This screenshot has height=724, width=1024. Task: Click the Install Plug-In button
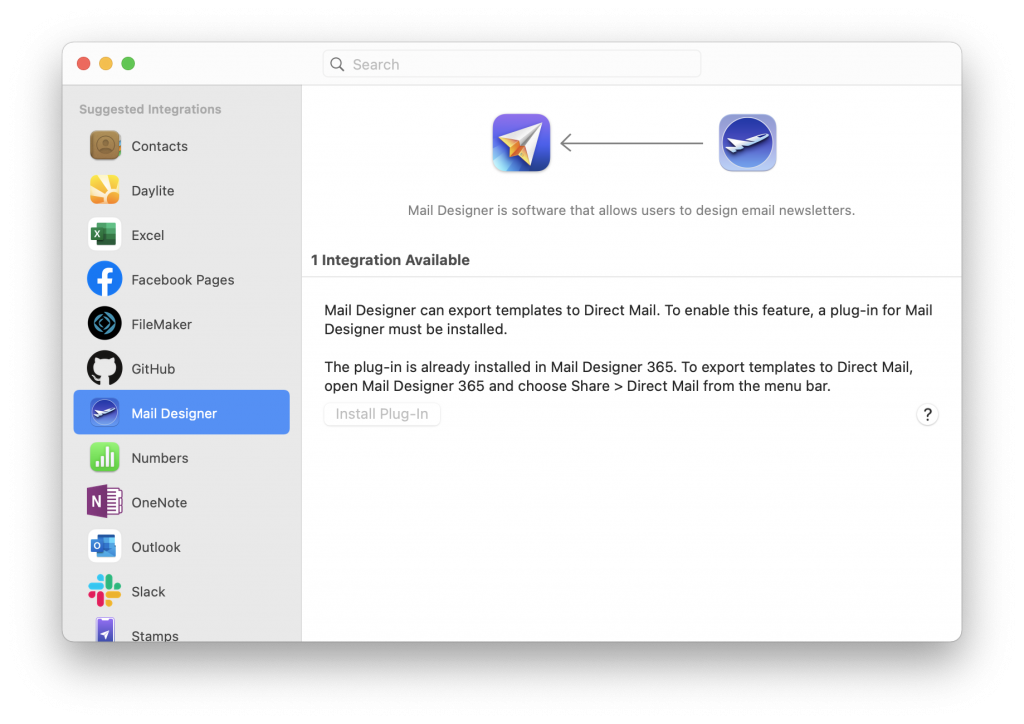click(x=382, y=414)
